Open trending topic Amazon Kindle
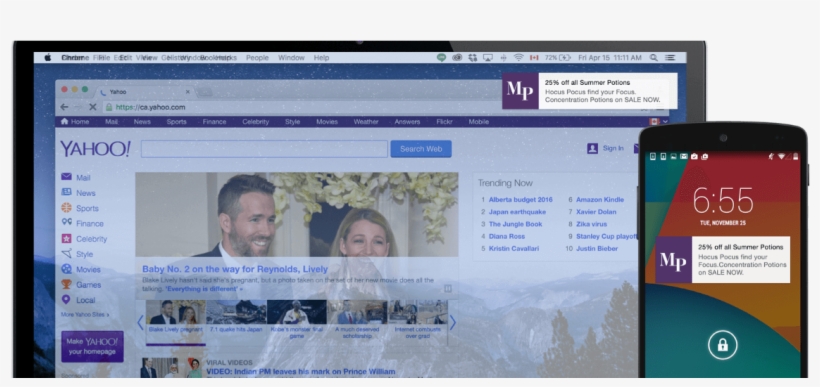Image resolution: width=820 pixels, height=387 pixels. [600, 199]
